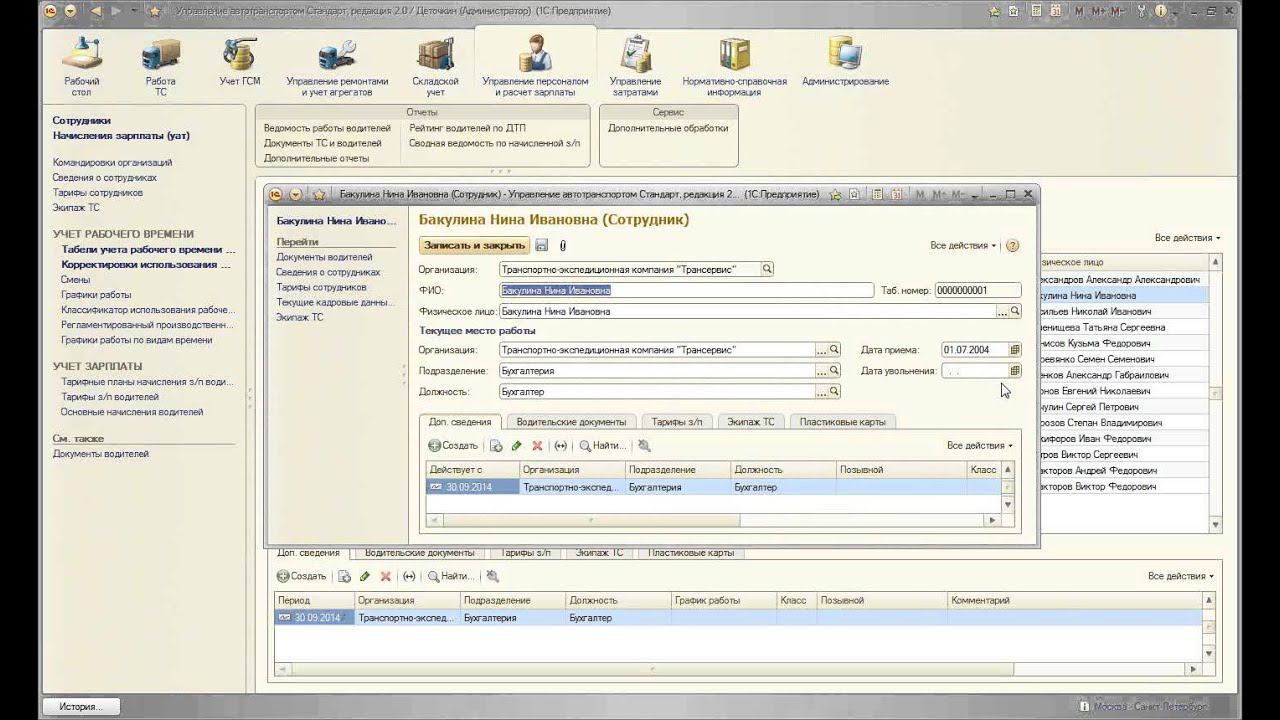
Task: Open Все действия dropdown in employee form header
Action: (x=963, y=245)
